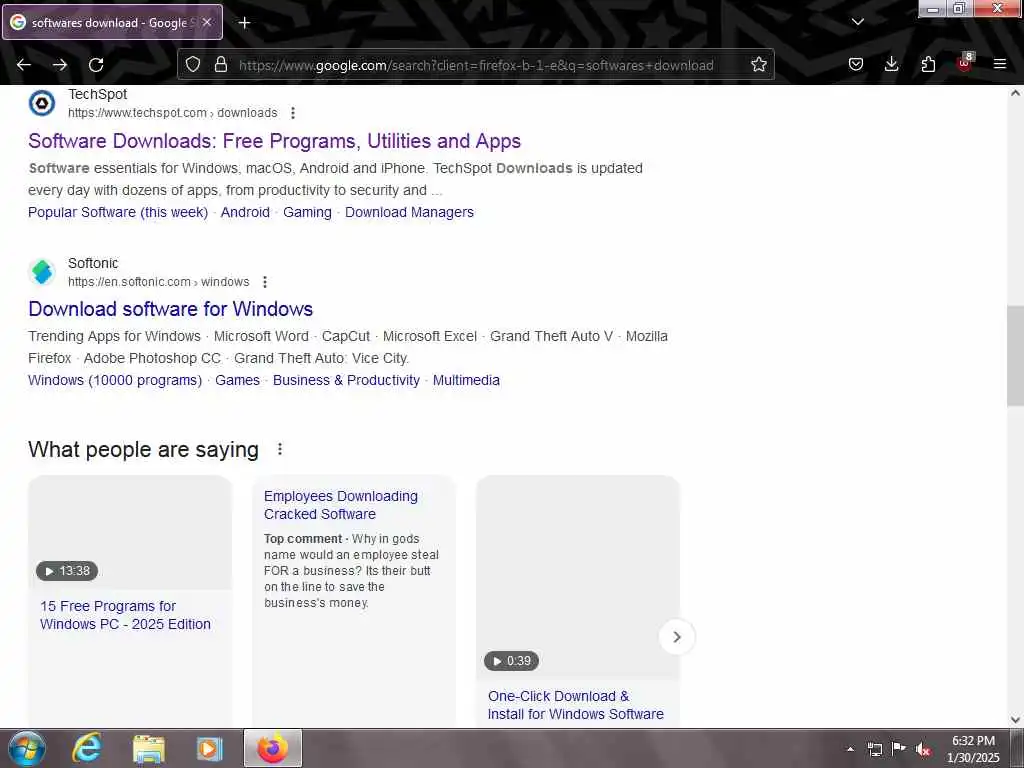Open the Download Managers sitelink
This screenshot has height=768, width=1024.
(x=409, y=212)
